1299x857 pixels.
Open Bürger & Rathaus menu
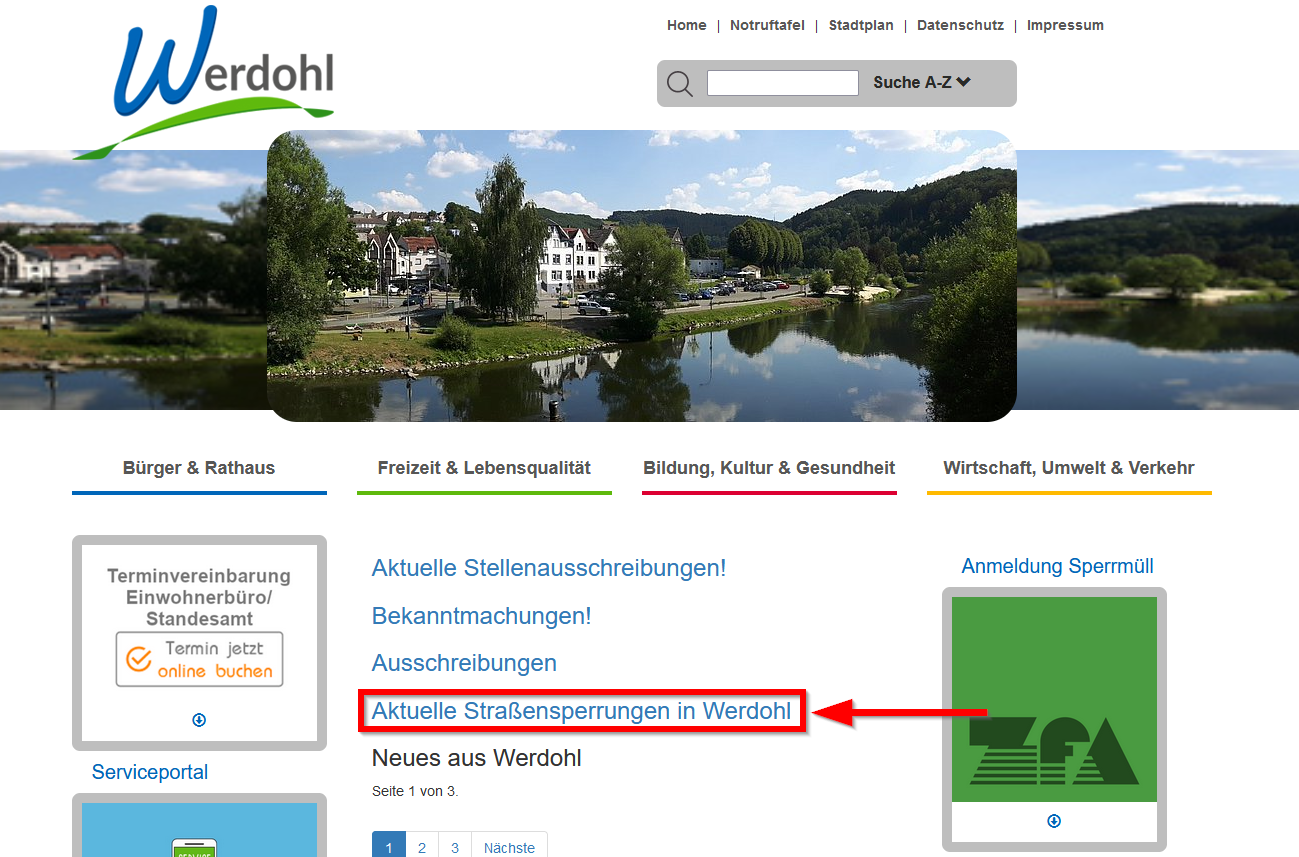point(199,468)
